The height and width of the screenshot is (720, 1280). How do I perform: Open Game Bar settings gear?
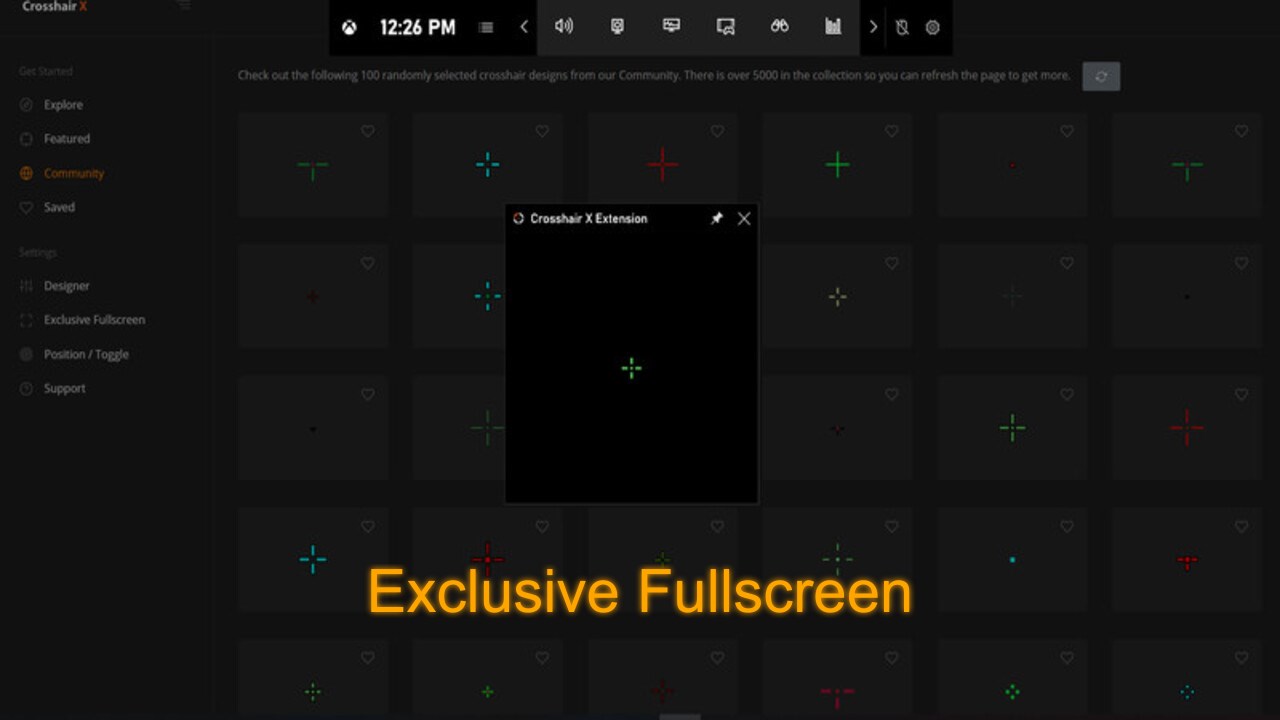932,28
